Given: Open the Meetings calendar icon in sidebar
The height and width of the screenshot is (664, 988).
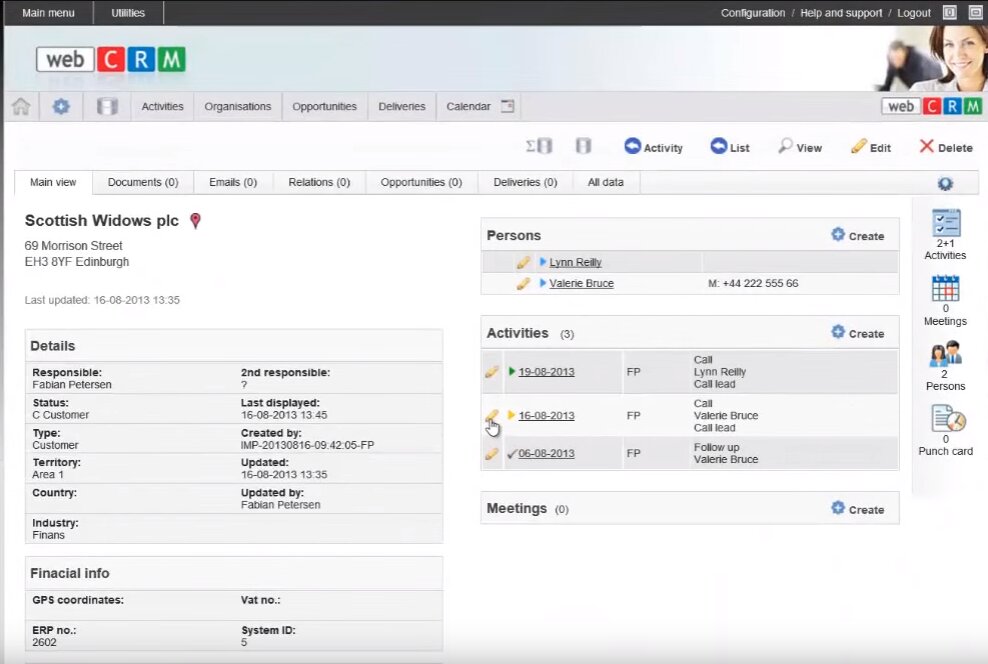Looking at the screenshot, I should click(945, 289).
